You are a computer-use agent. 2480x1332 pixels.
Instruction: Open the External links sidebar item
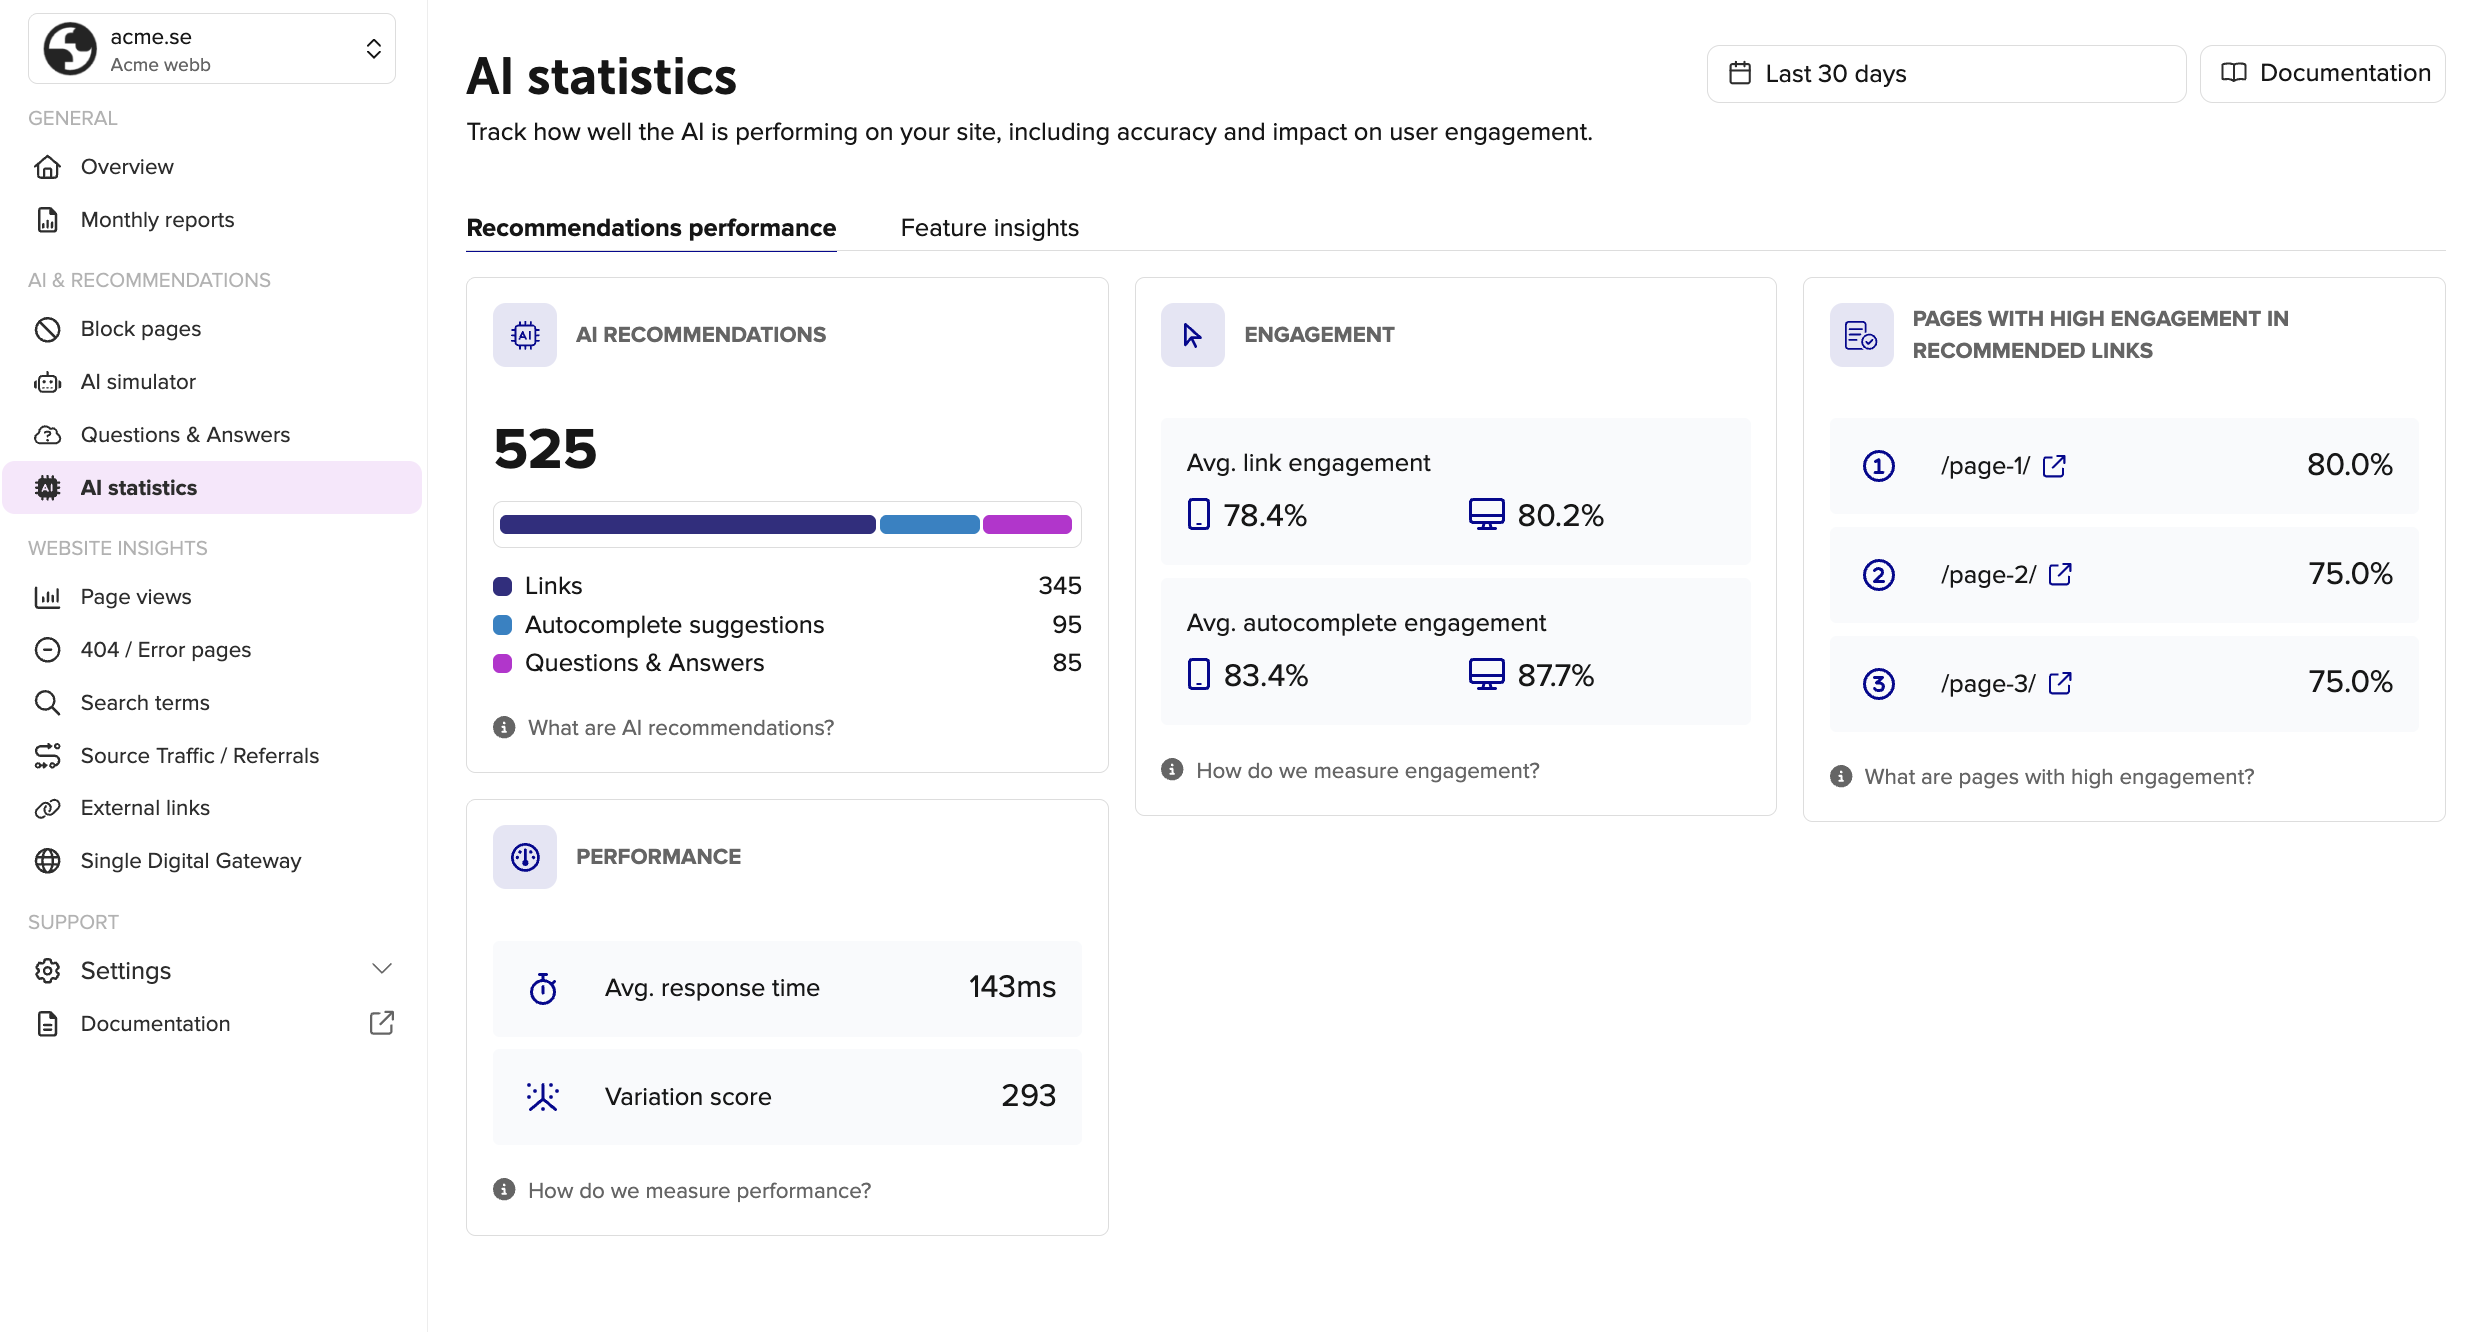pyautogui.click(x=144, y=807)
